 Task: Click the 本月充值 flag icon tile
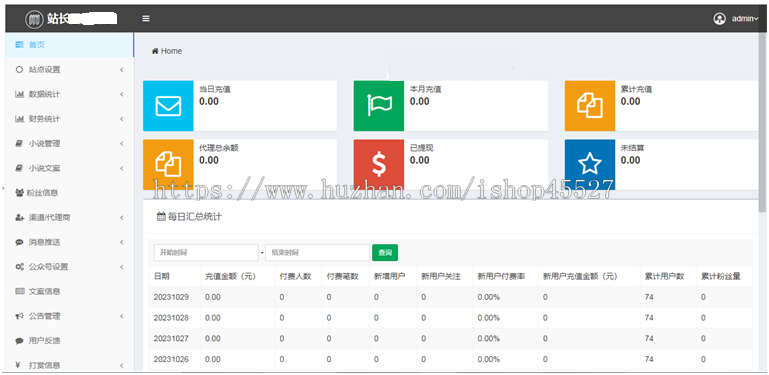pyautogui.click(x=379, y=106)
